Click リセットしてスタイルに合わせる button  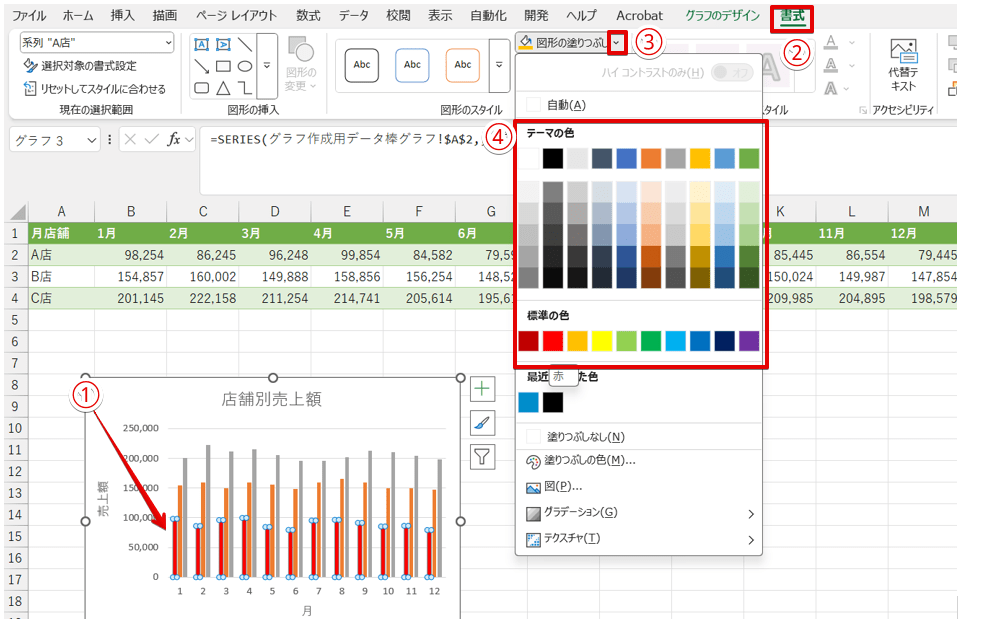(x=94, y=88)
